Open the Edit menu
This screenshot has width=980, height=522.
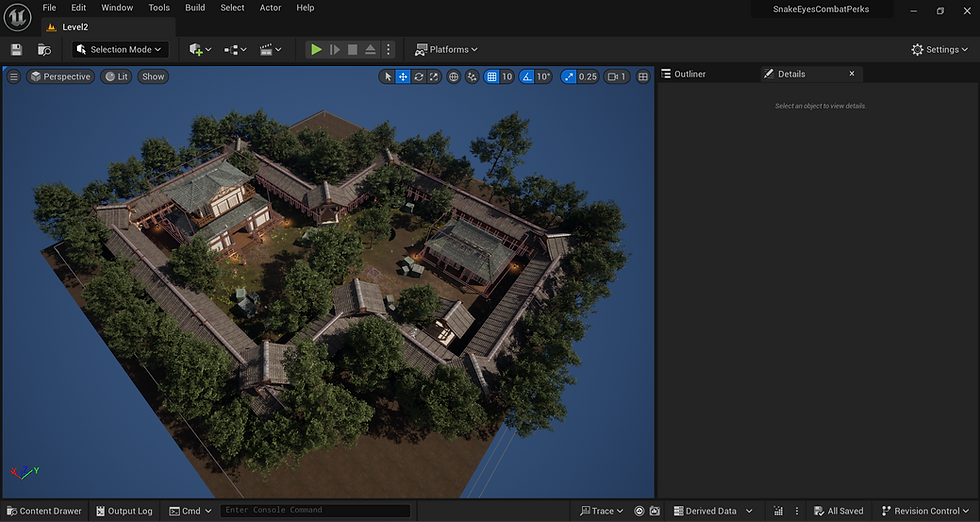(x=79, y=8)
